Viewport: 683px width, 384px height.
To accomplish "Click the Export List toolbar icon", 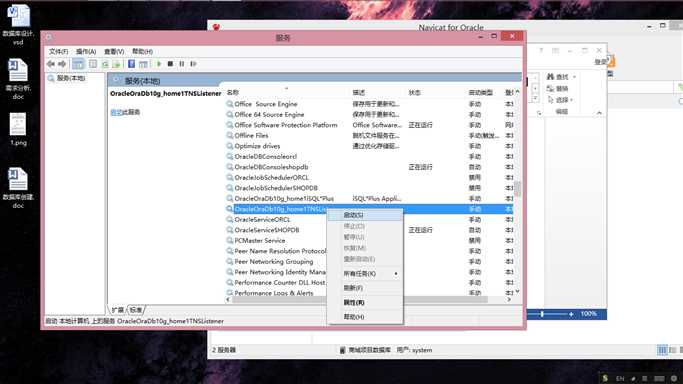I will point(116,64).
